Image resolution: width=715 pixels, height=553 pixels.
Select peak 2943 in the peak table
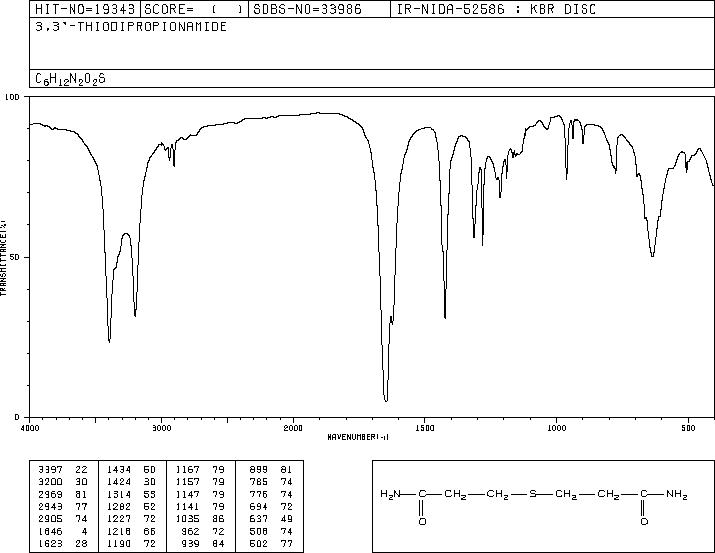tap(50, 506)
